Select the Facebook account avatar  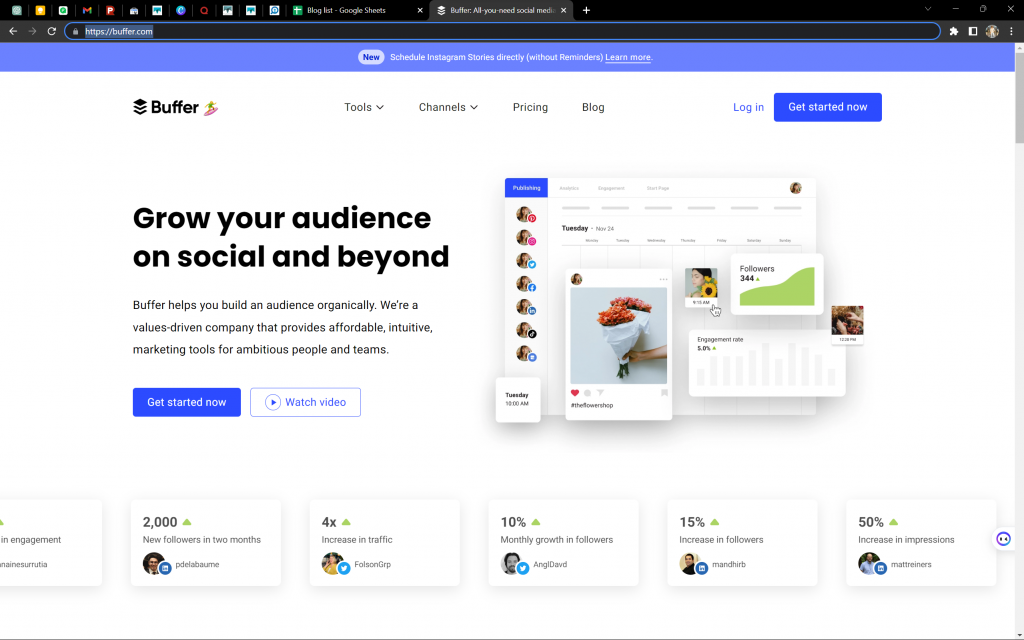(x=526, y=284)
